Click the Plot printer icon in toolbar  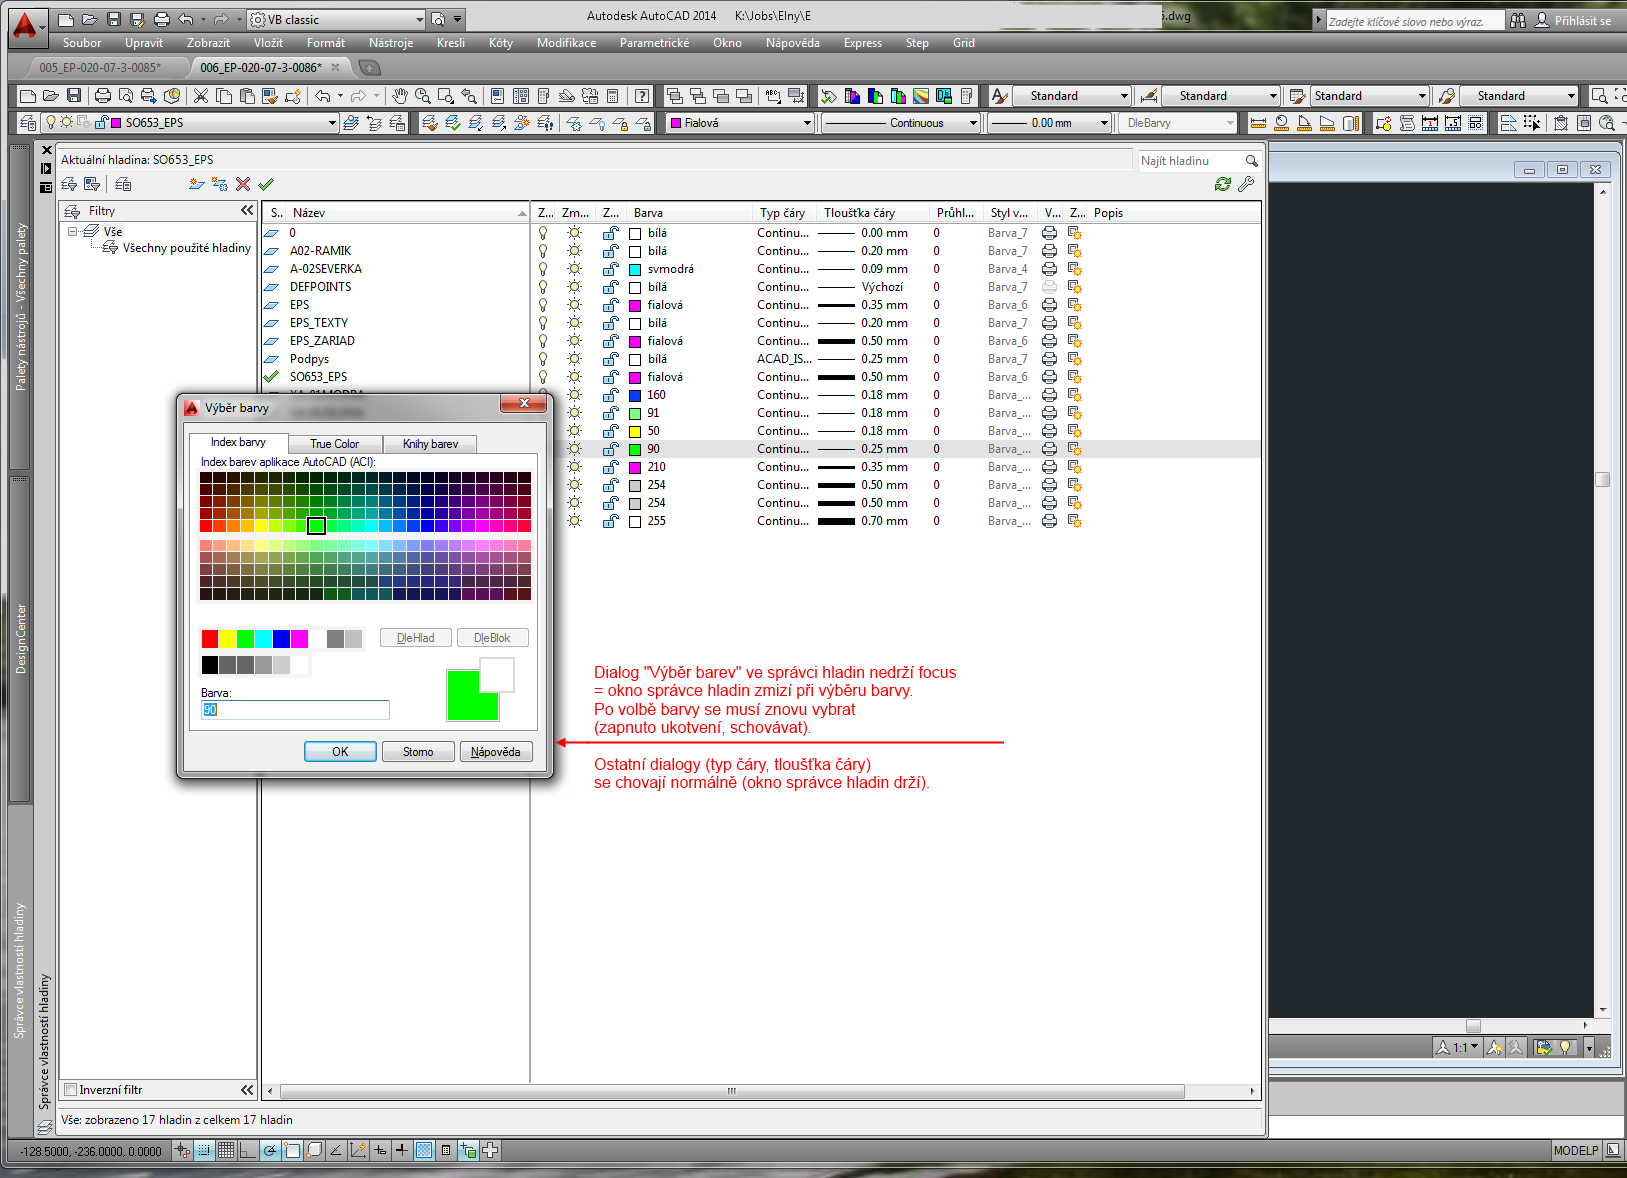coord(103,96)
